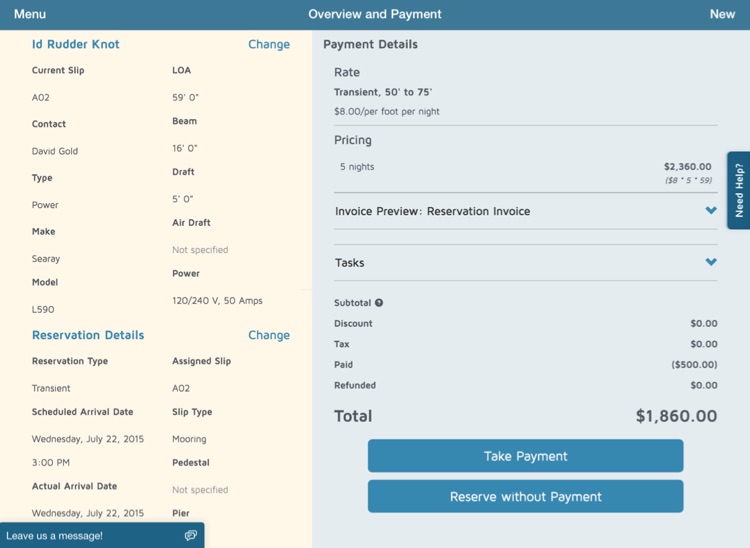The height and width of the screenshot is (548, 750).
Task: Click Change next to Id Rudder Knot
Action: tap(268, 44)
